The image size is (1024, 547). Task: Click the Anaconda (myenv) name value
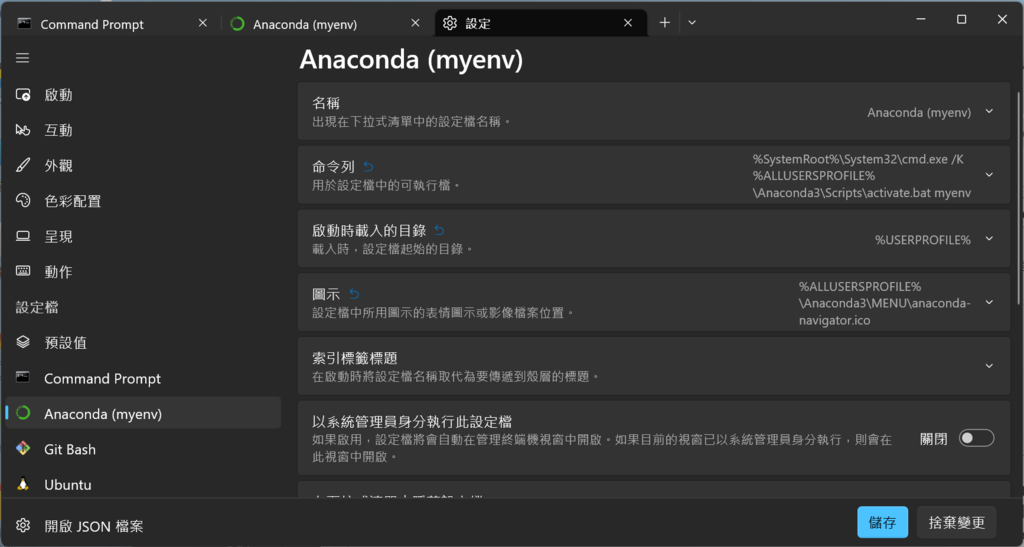919,112
